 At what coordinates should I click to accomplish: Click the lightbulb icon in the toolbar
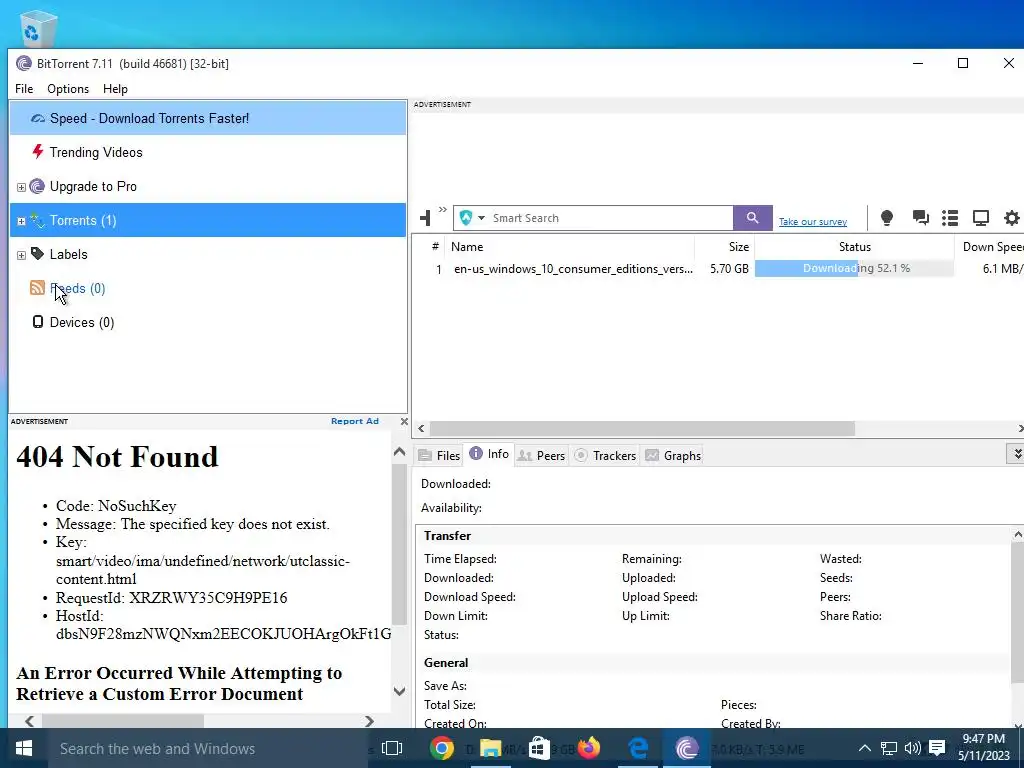point(886,217)
